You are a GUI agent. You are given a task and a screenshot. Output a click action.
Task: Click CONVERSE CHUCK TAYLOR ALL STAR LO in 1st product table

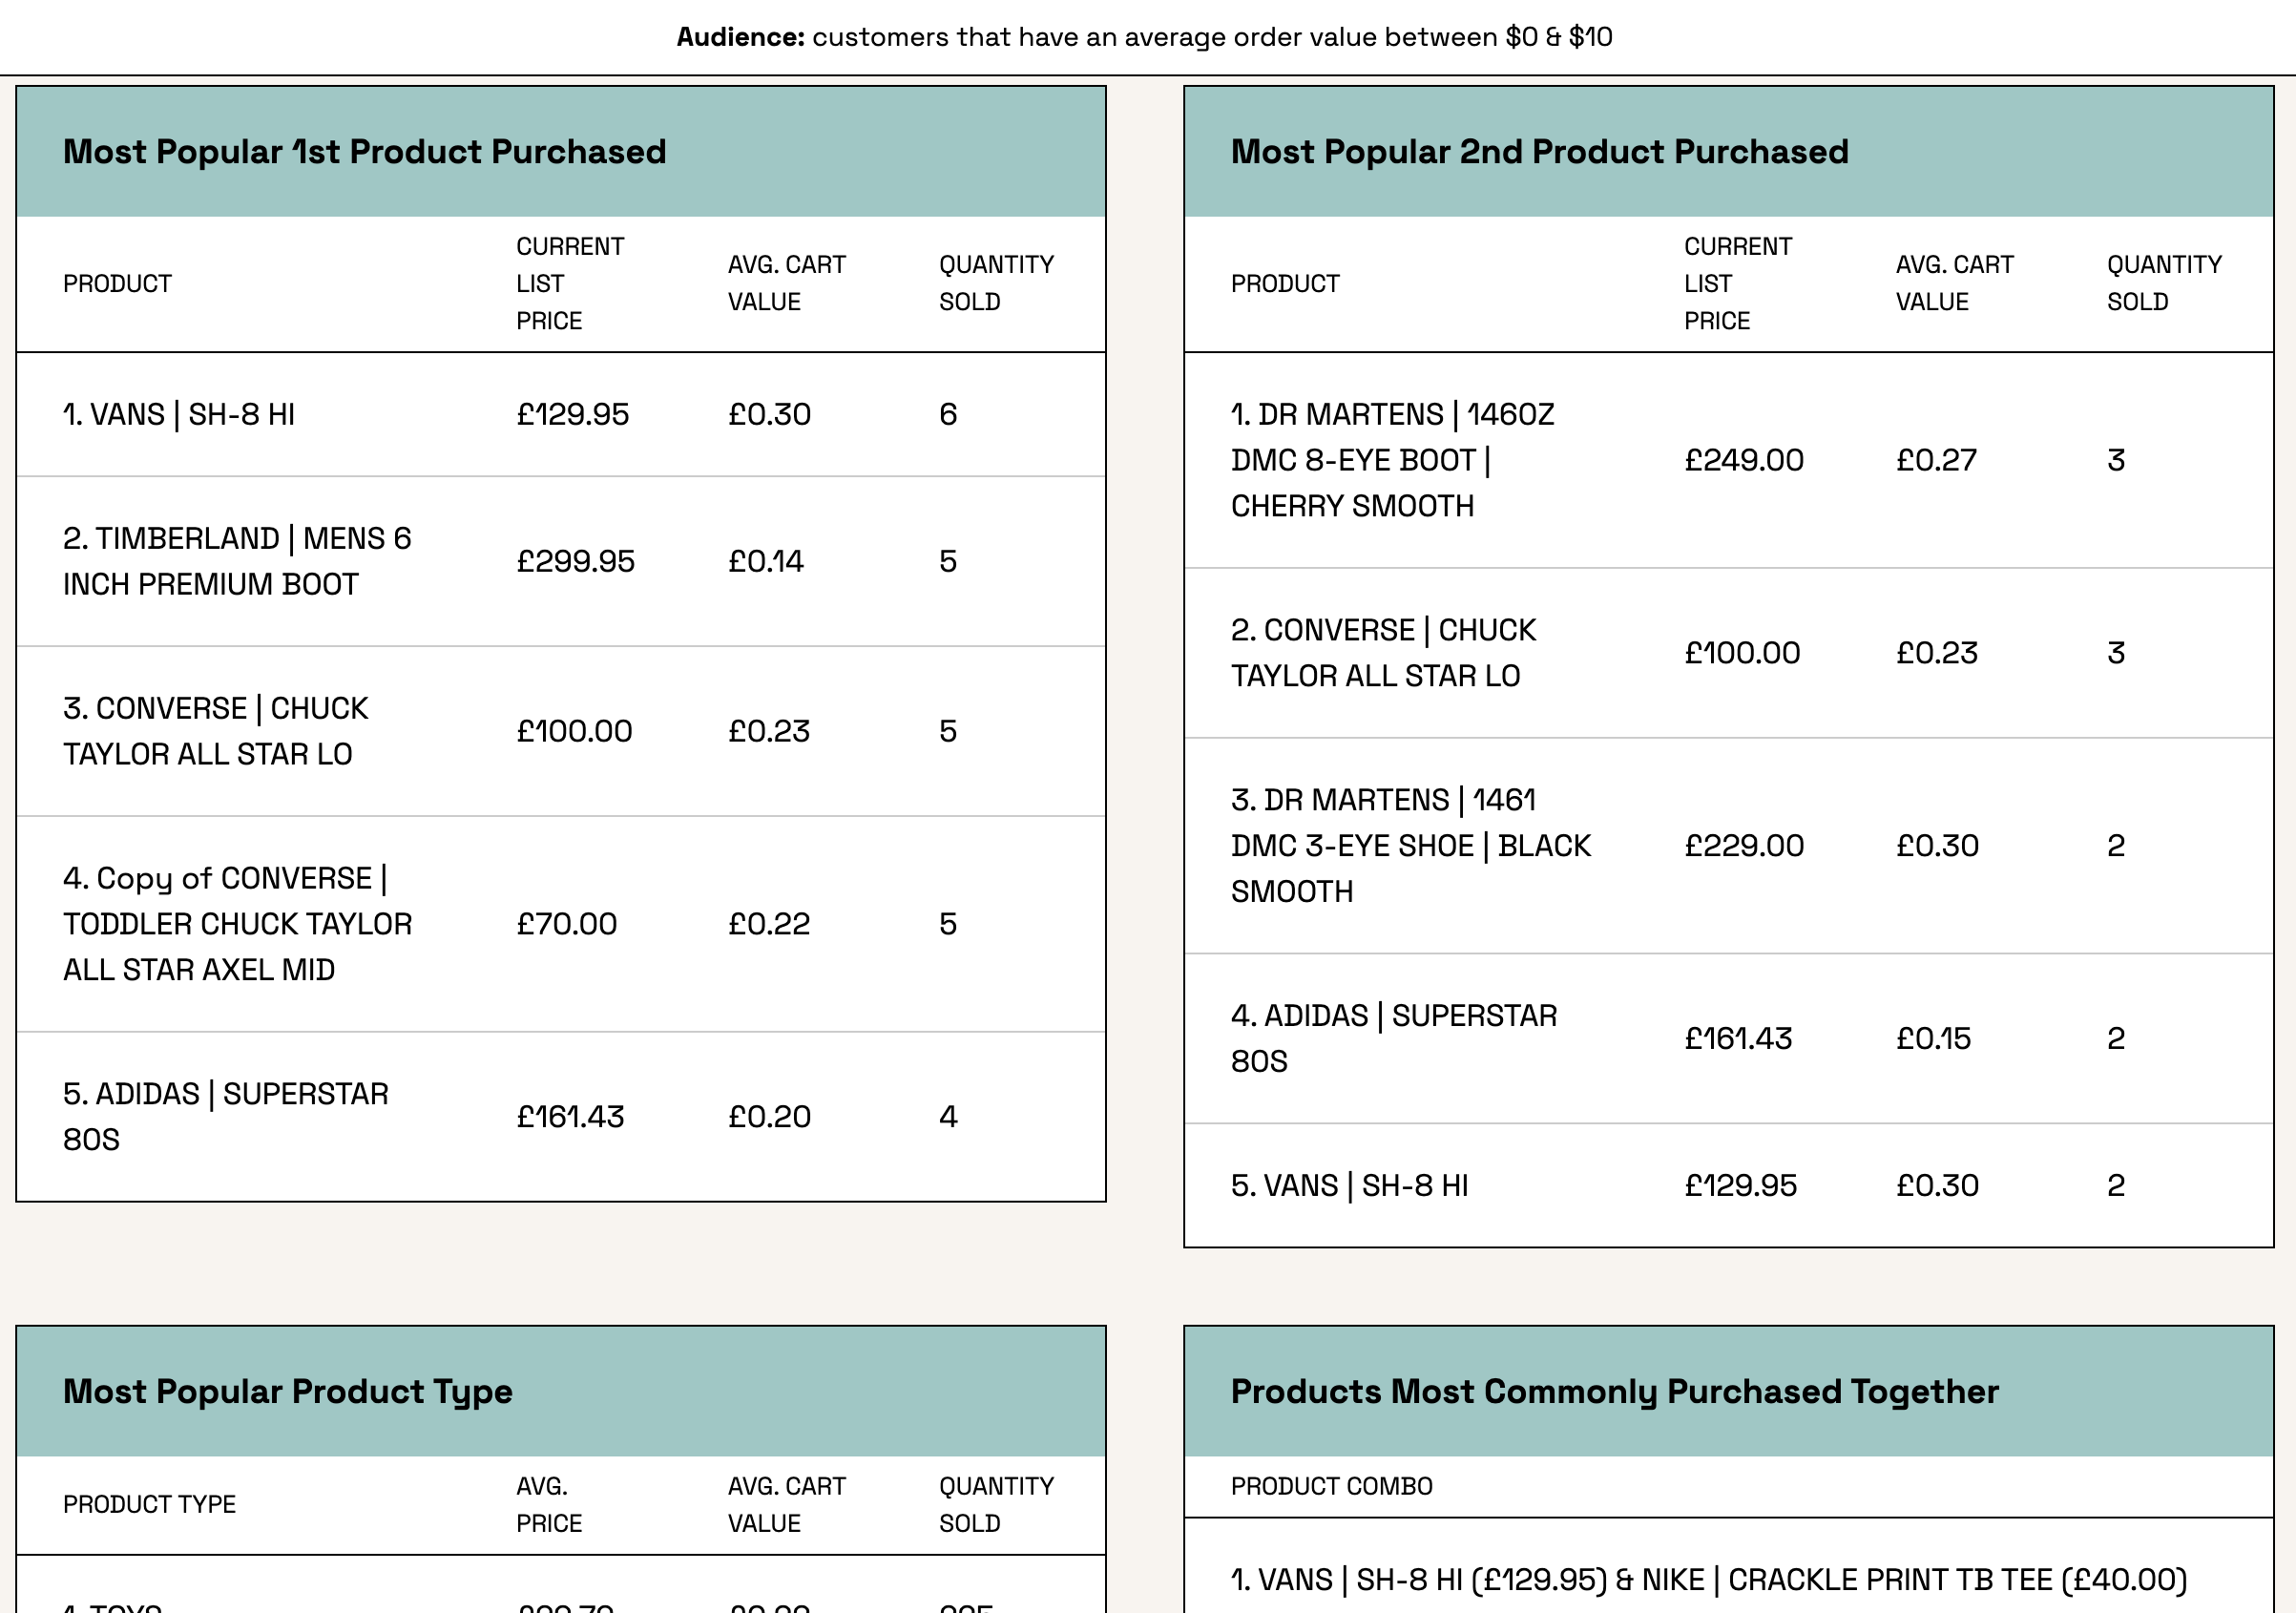[x=215, y=731]
